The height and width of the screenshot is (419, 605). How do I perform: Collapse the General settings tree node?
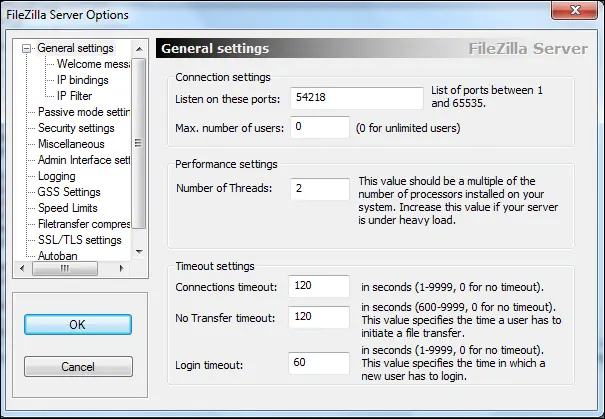26,49
